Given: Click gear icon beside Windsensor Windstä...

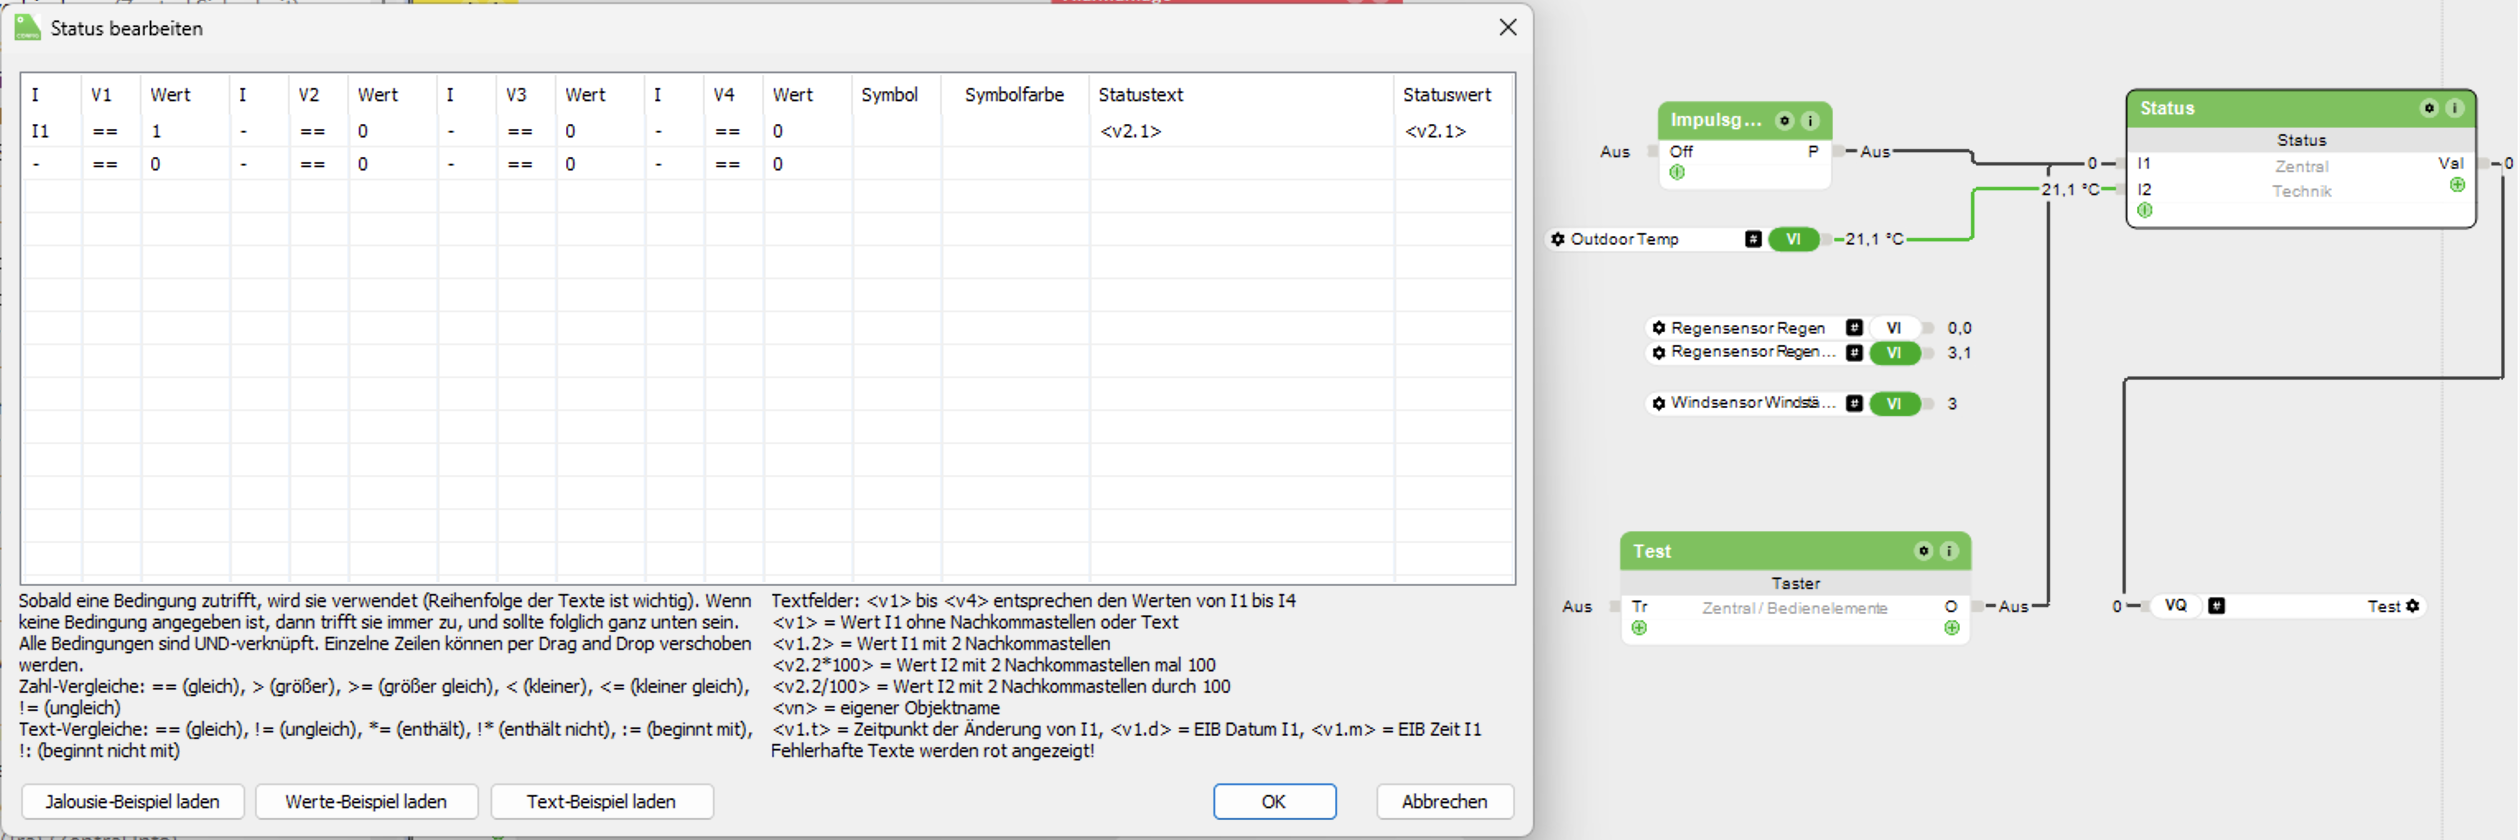Looking at the screenshot, I should (1659, 404).
